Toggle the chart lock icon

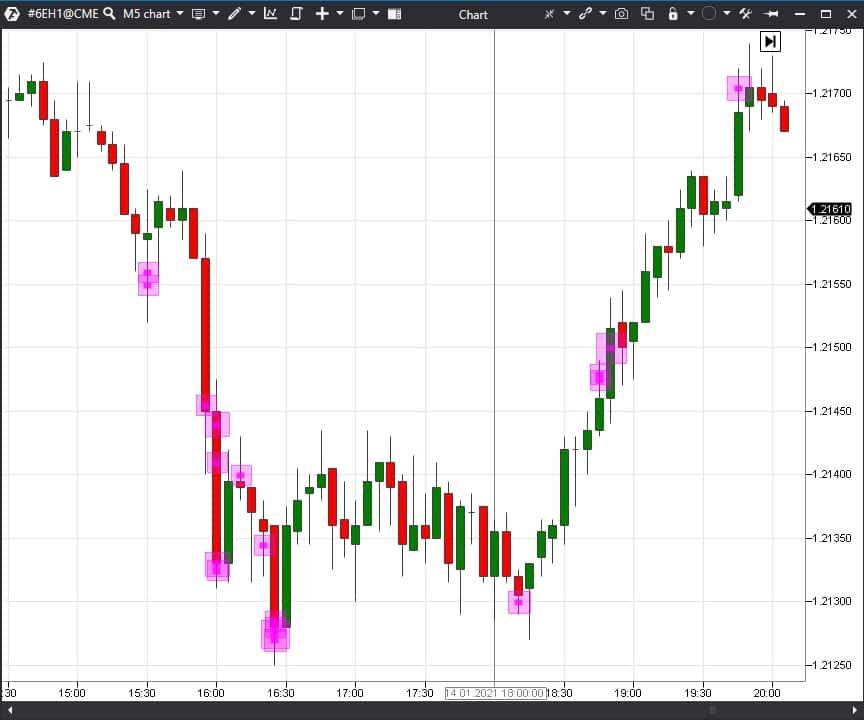pos(673,14)
